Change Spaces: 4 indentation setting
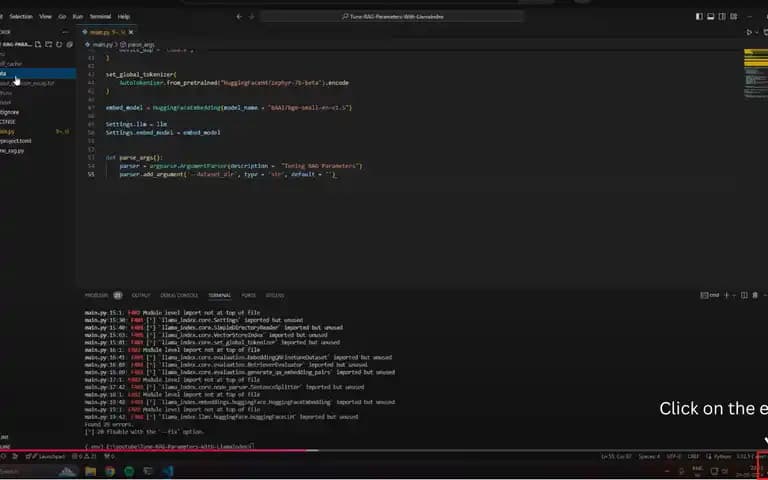 pos(649,456)
